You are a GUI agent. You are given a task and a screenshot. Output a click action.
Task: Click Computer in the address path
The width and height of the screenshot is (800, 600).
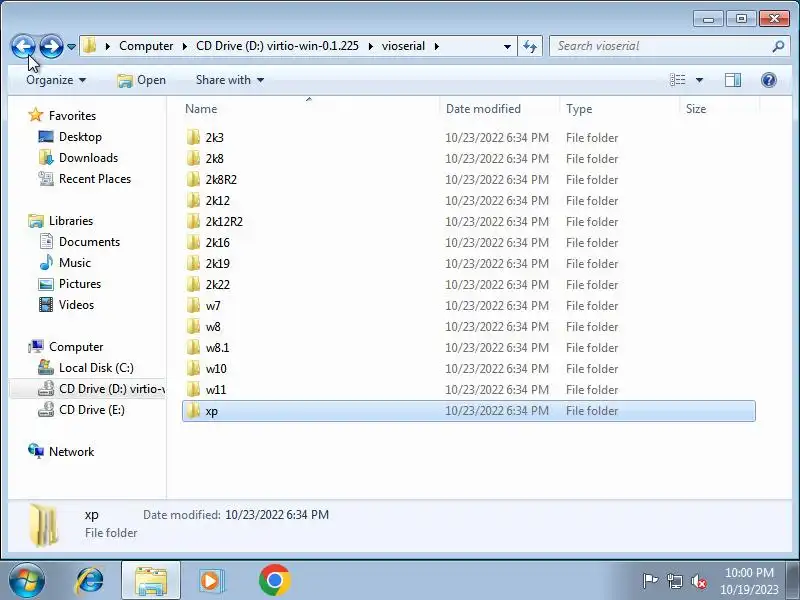tap(146, 46)
